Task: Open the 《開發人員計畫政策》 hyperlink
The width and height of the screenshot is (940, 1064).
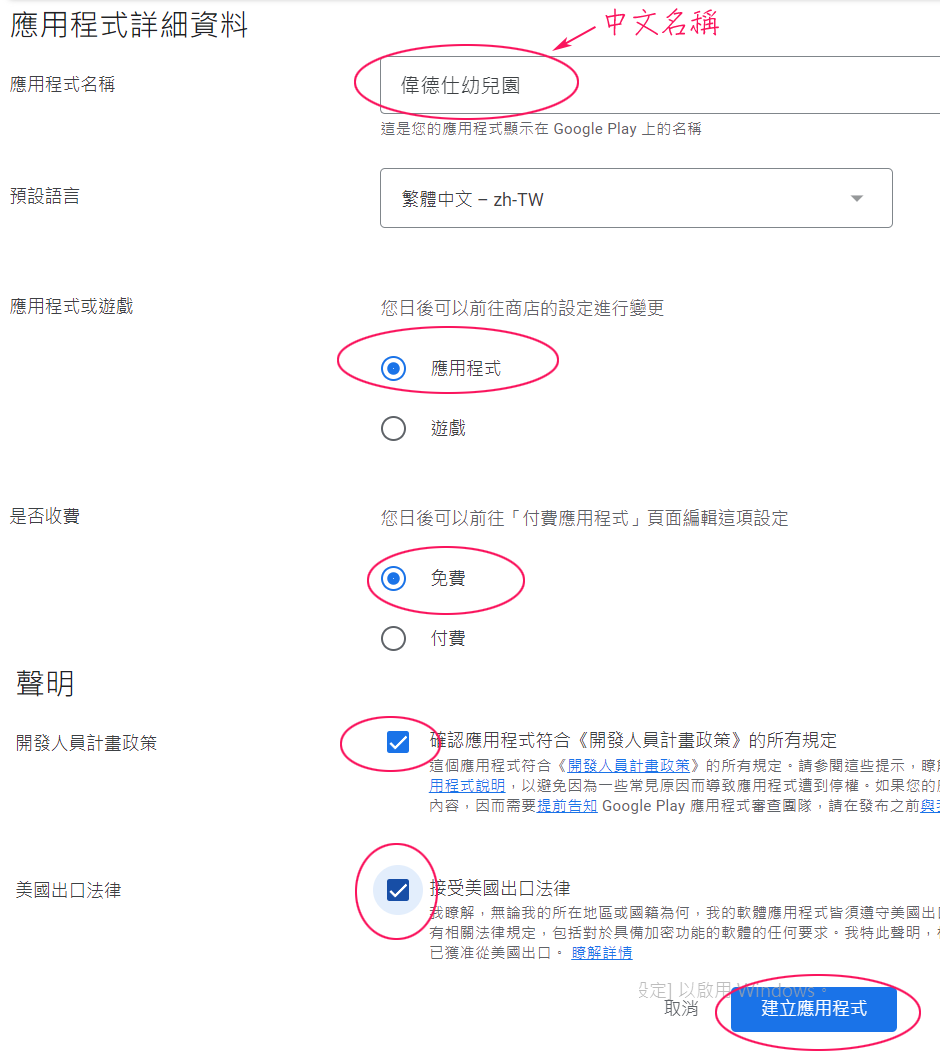Action: click(x=628, y=765)
